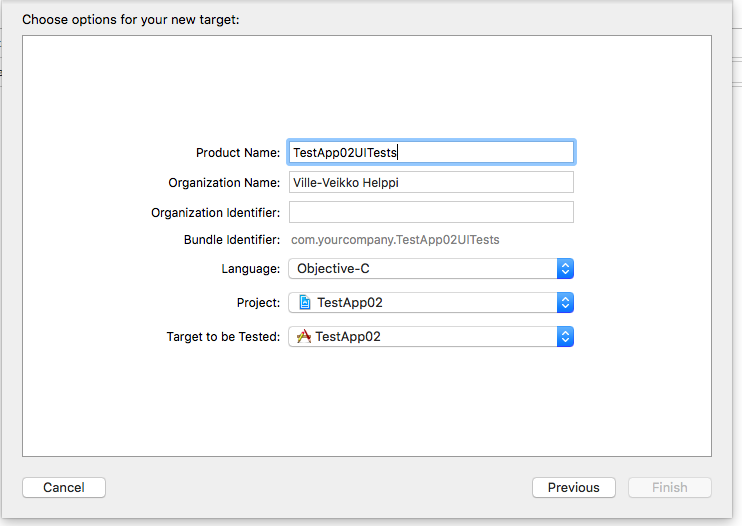The height and width of the screenshot is (526, 742).
Task: Click the "Product Name:" label
Action: [x=238, y=153]
